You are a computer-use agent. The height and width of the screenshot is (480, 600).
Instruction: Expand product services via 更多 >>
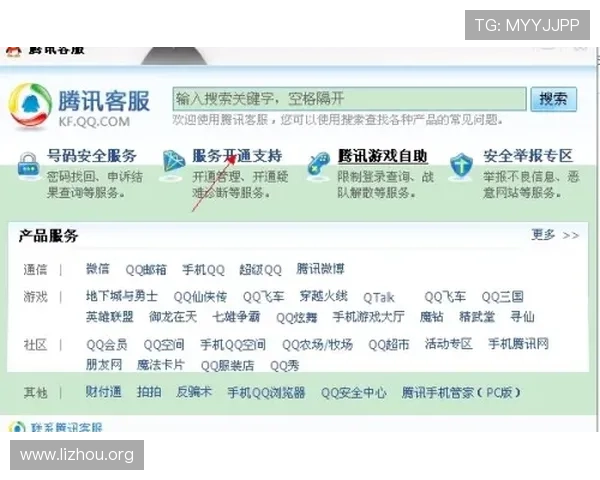click(x=555, y=235)
